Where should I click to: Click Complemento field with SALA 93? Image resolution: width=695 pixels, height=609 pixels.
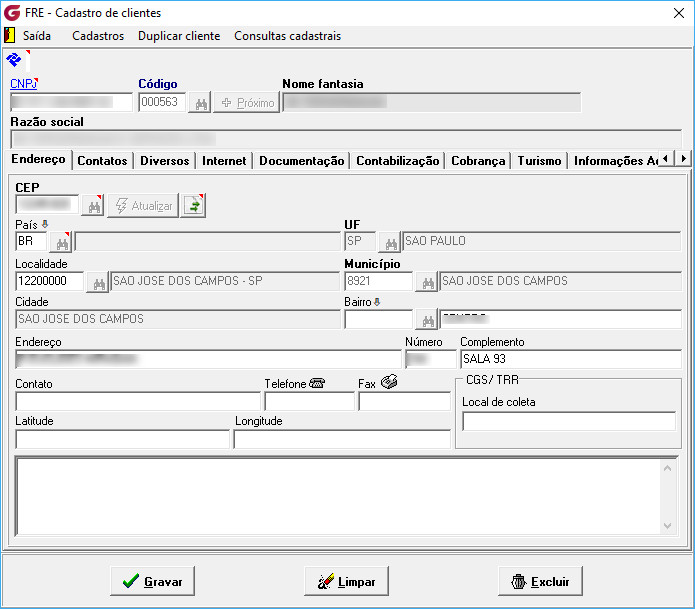pos(571,359)
